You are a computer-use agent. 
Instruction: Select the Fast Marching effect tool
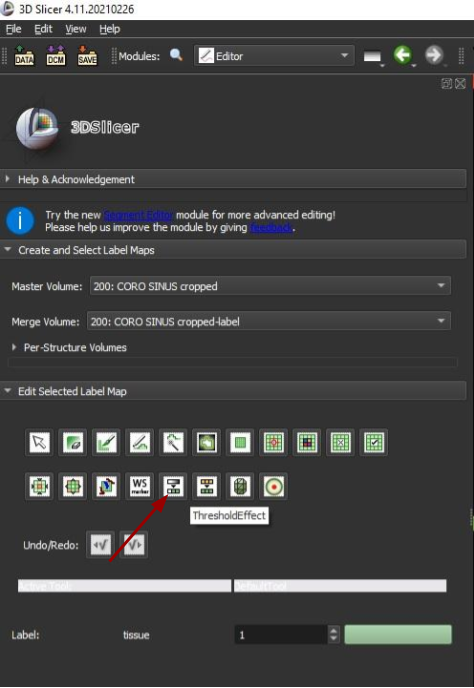pyautogui.click(x=273, y=486)
